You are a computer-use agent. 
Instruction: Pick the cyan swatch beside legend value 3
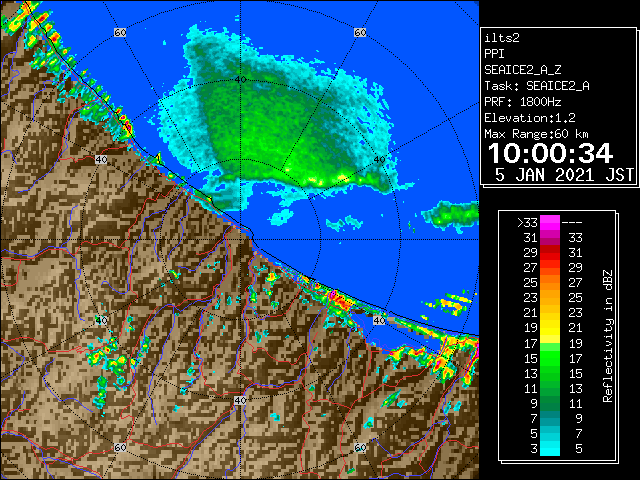(550, 449)
